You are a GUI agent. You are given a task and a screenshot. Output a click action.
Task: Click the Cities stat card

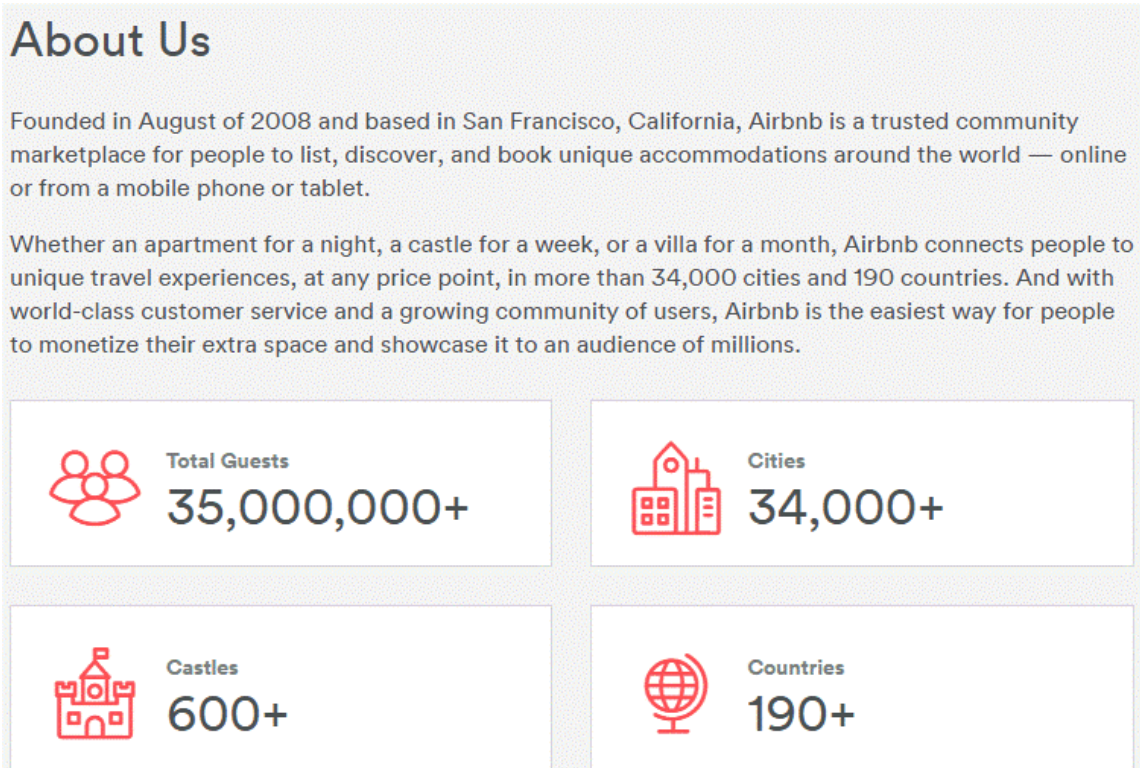tap(862, 483)
